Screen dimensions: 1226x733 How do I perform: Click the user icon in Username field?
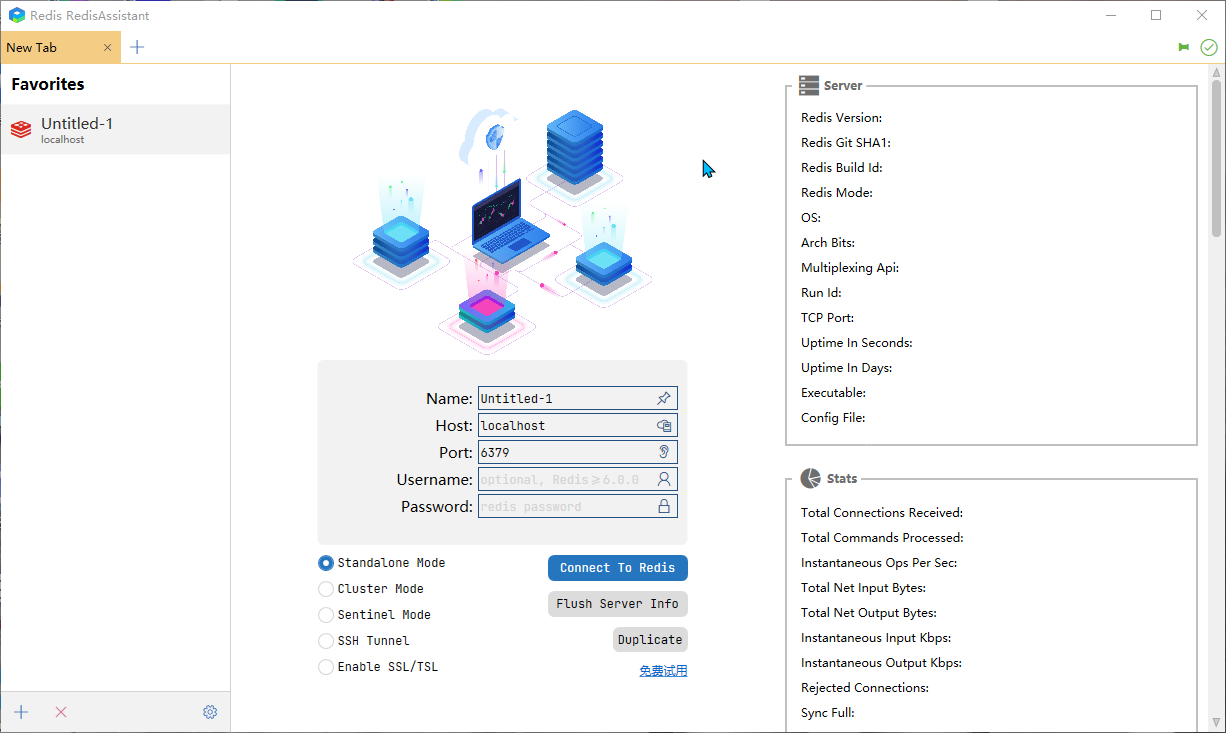click(663, 479)
